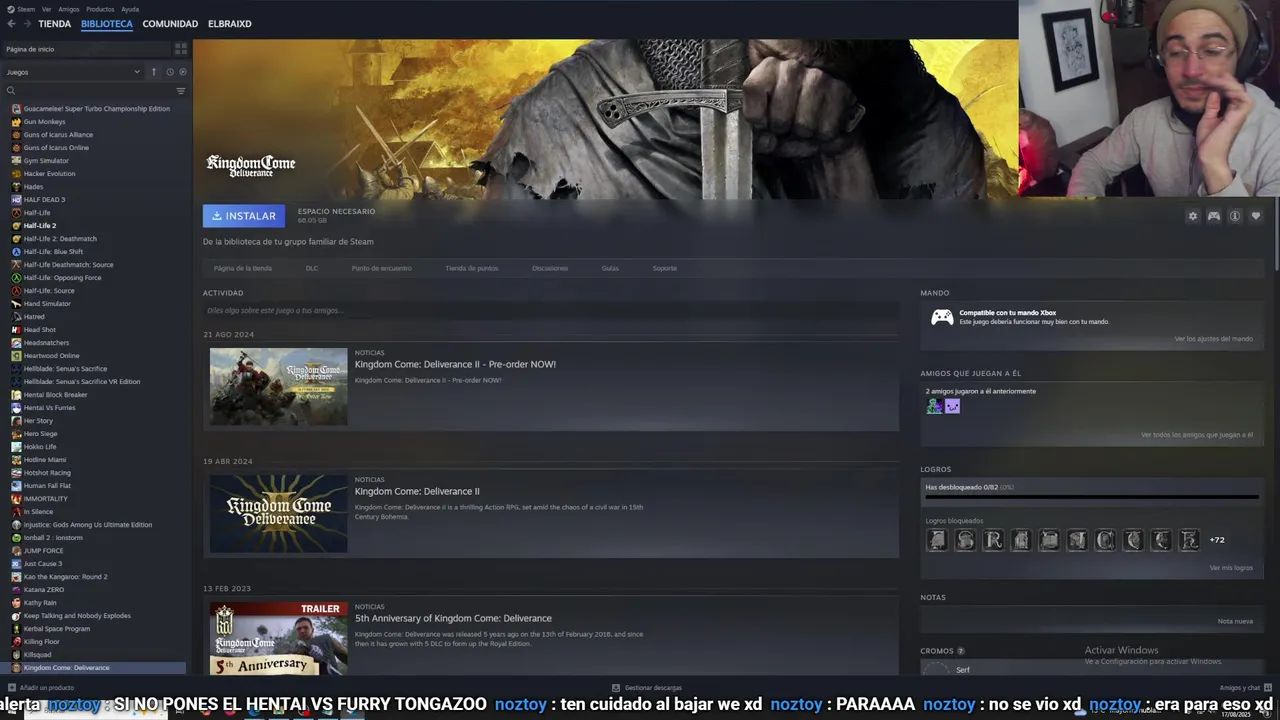The width and height of the screenshot is (1280, 720).
Task: Click Añadir un producto at bottom
Action: [41, 688]
